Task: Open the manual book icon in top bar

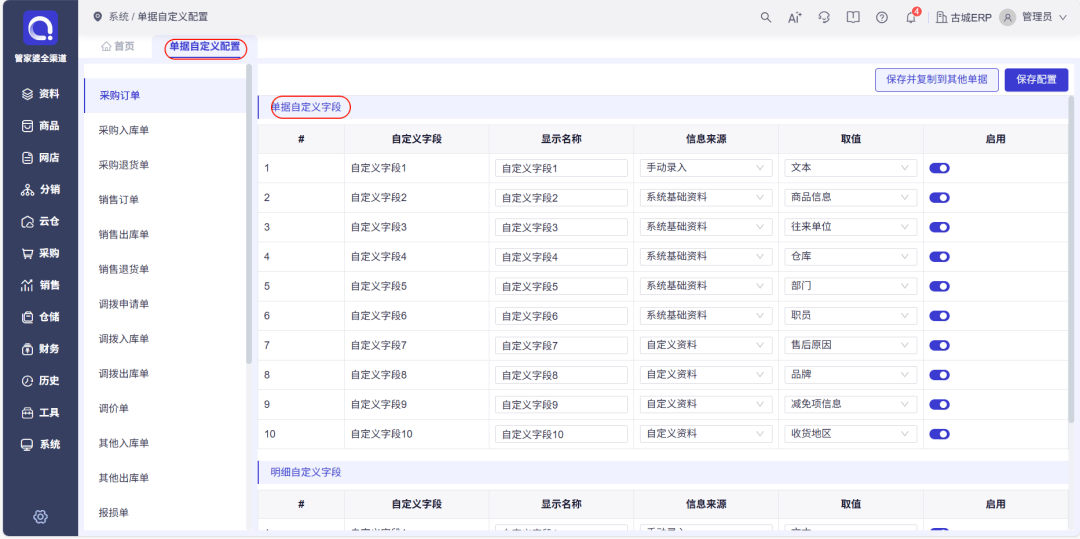Action: (x=853, y=17)
